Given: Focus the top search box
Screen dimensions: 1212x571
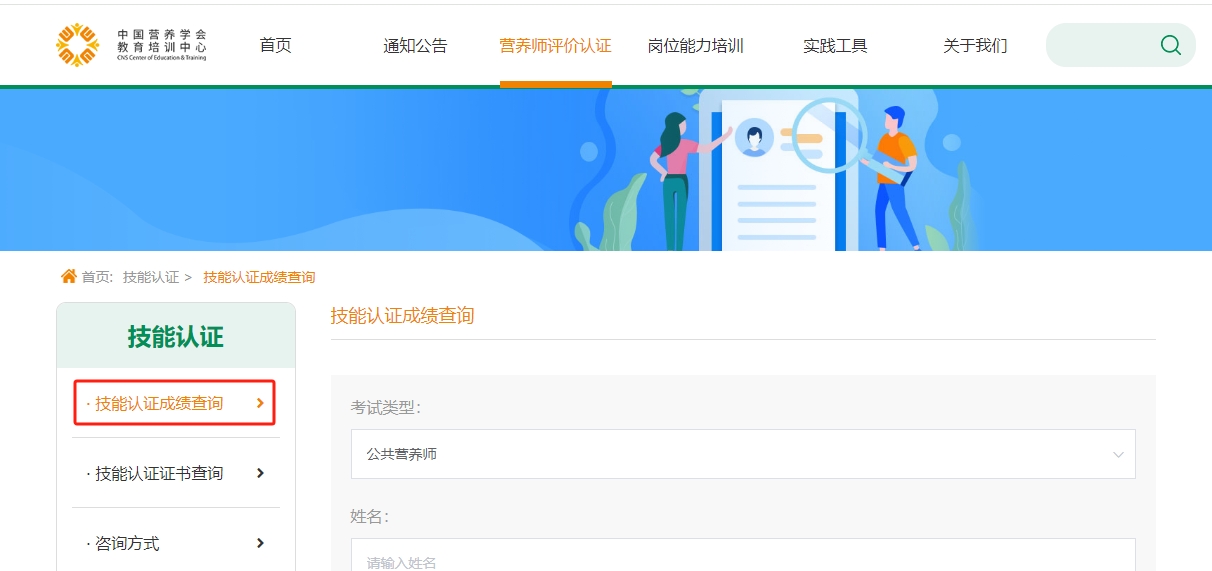Looking at the screenshot, I should pyautogui.click(x=1120, y=45).
